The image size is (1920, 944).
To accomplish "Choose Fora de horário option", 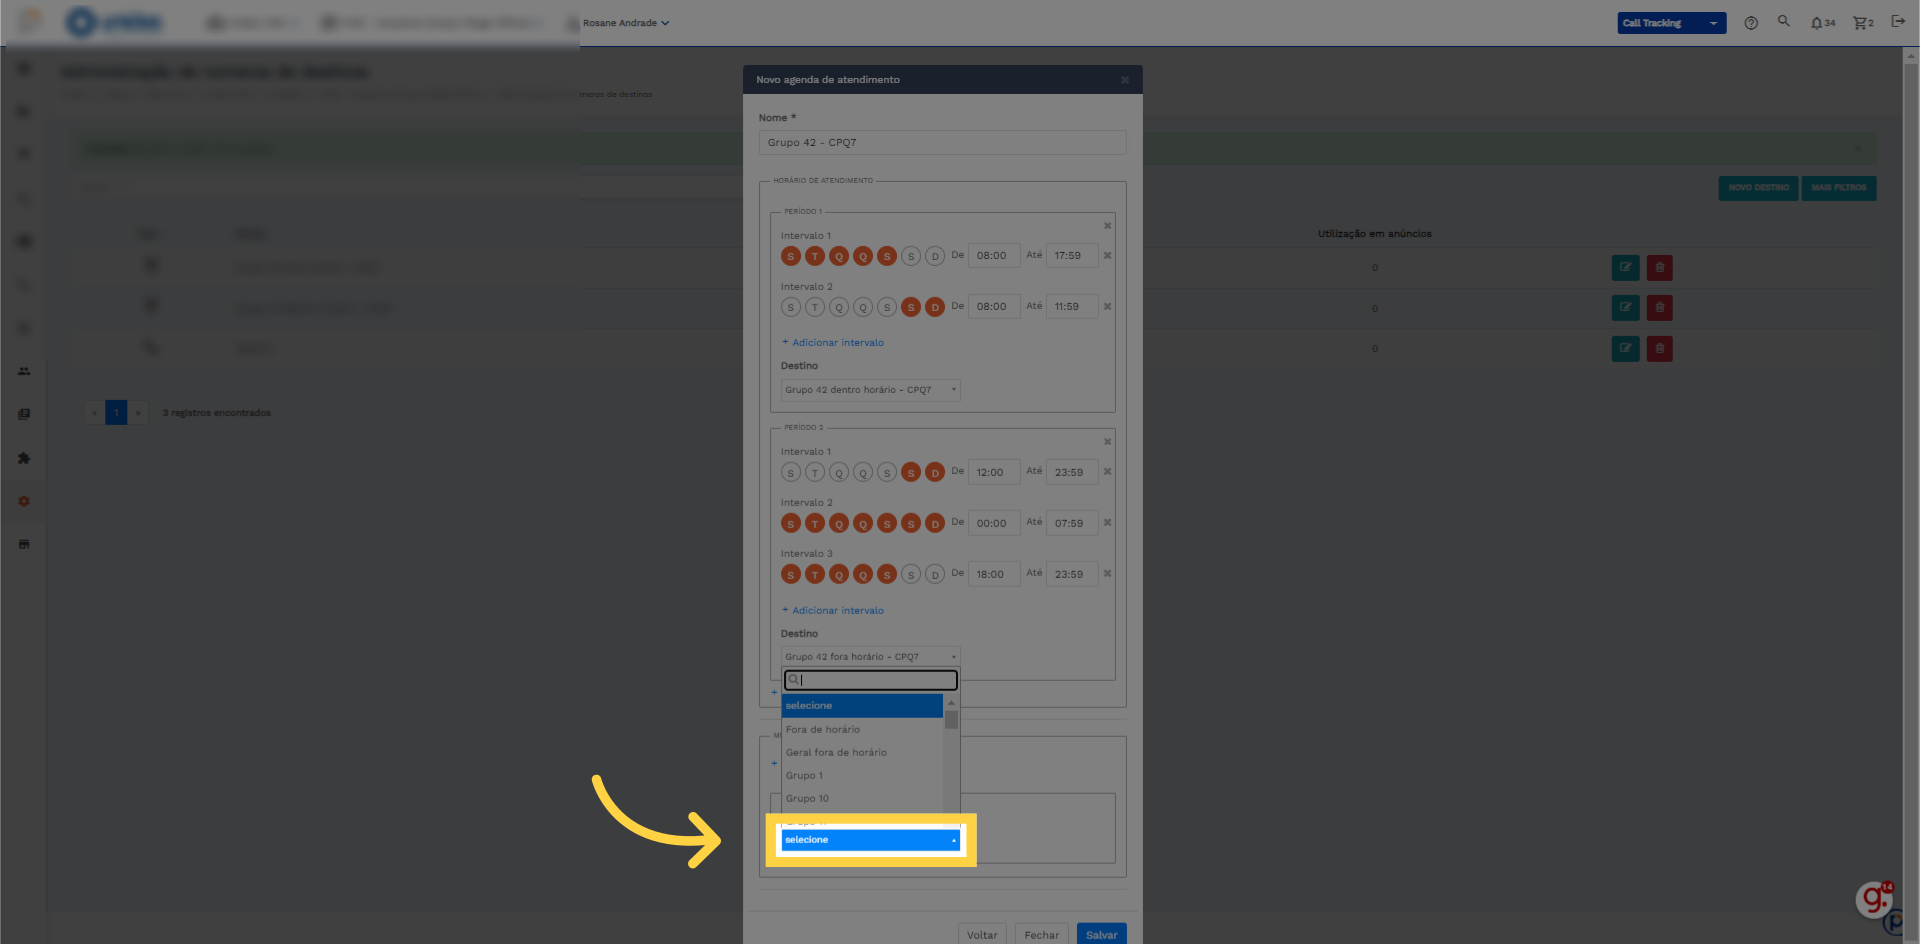I will click(x=862, y=729).
